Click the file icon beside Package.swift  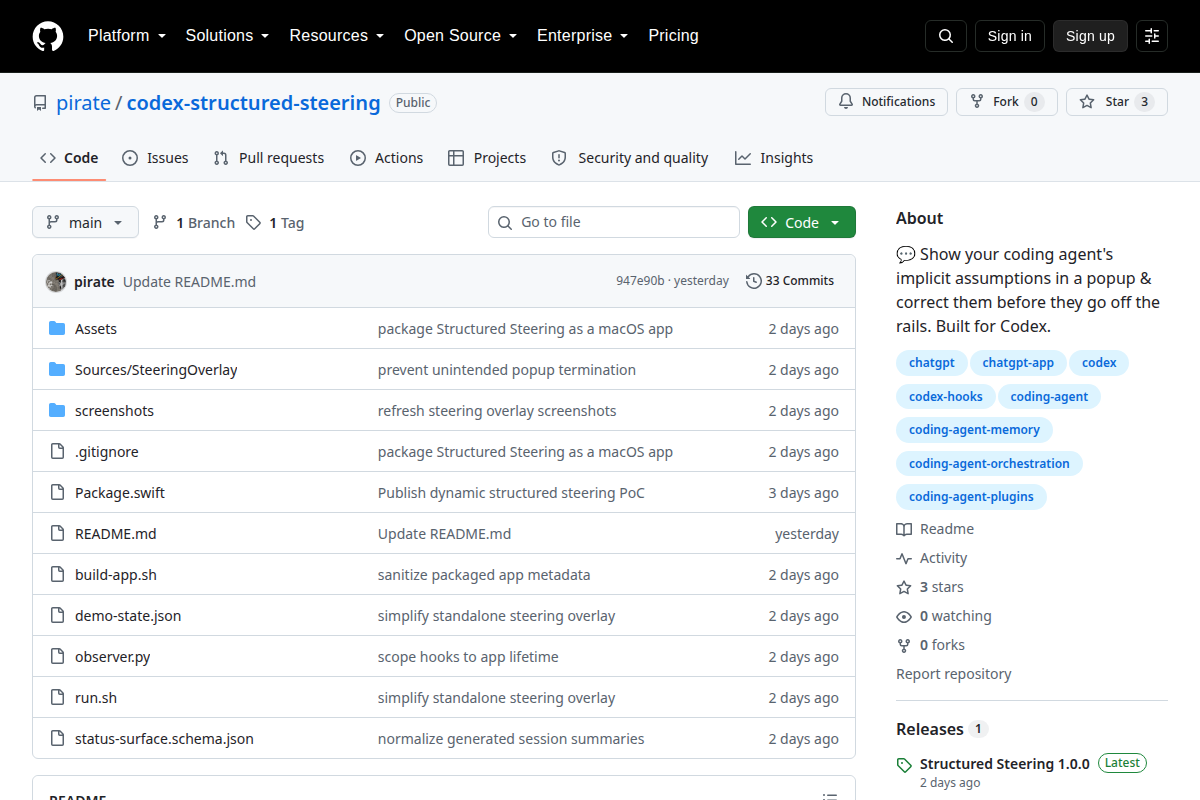point(57,493)
